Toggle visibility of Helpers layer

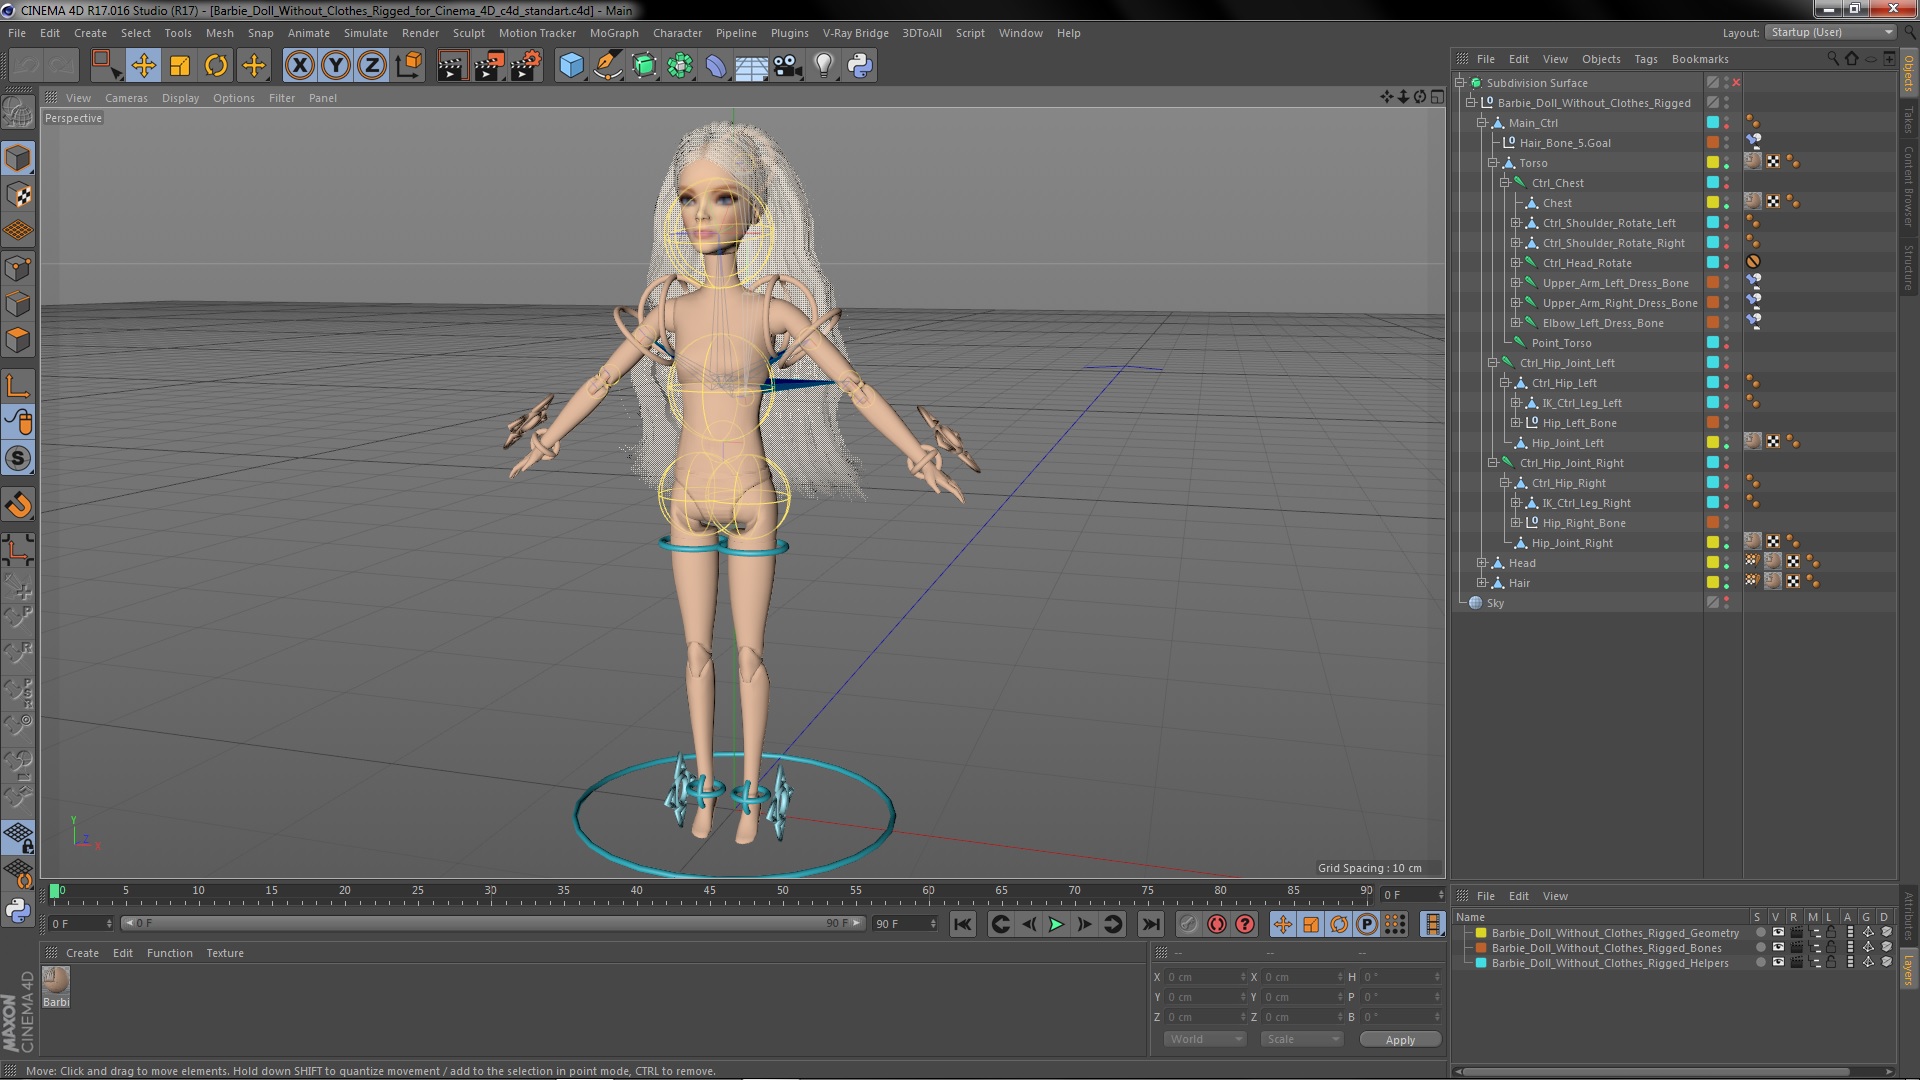[1778, 963]
